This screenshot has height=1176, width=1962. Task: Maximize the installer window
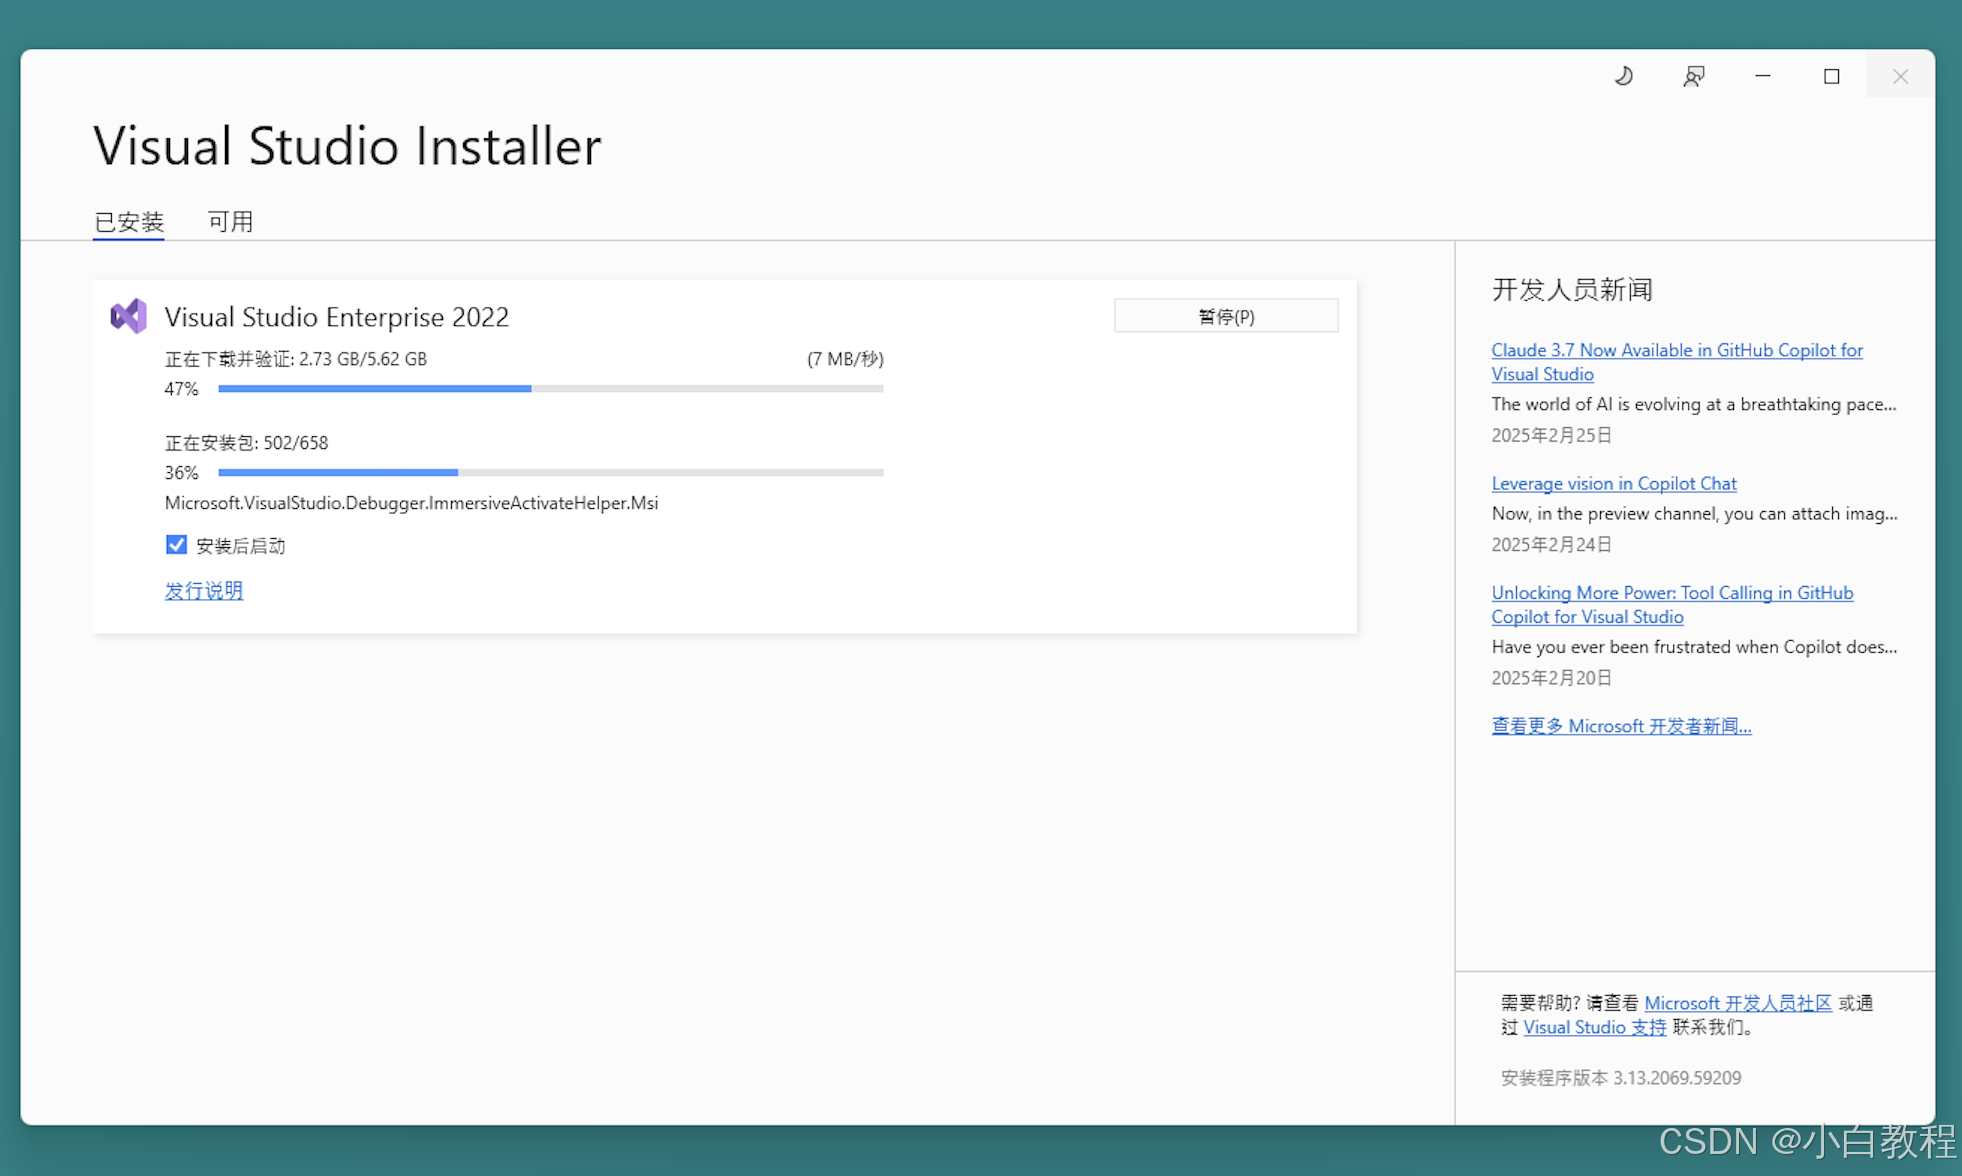[1831, 76]
